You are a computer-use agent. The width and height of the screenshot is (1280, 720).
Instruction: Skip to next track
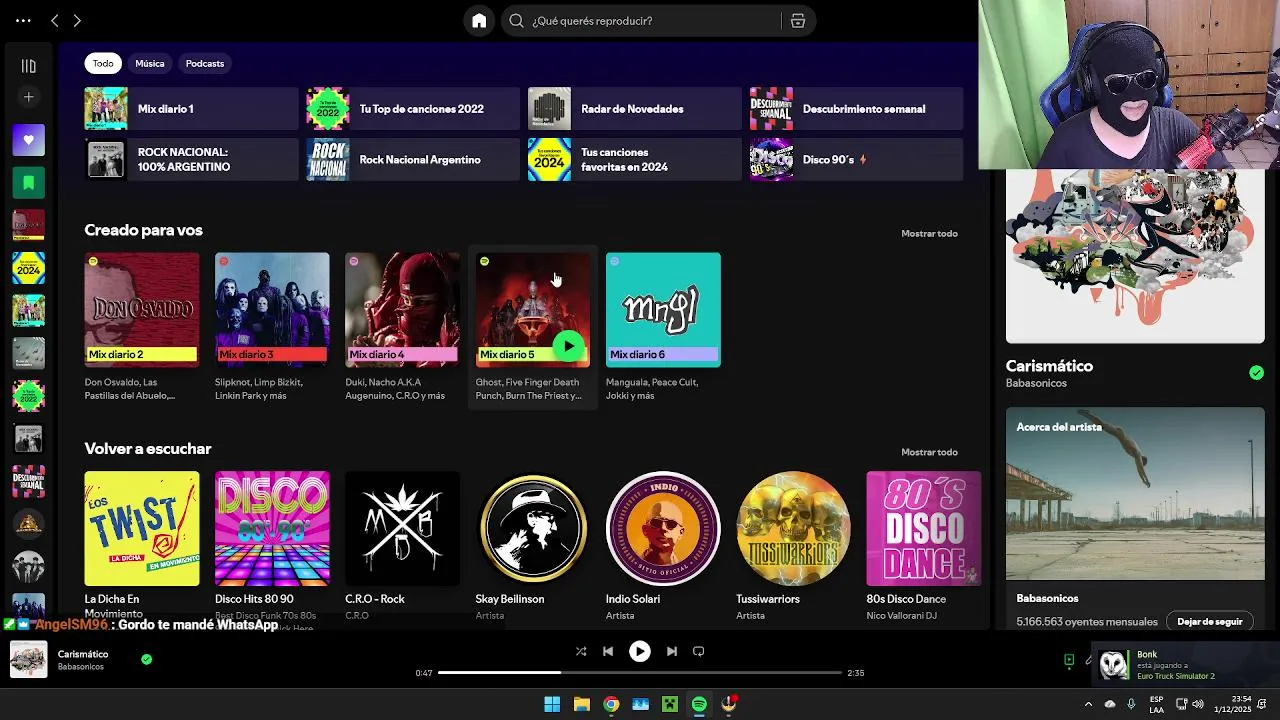pos(672,651)
